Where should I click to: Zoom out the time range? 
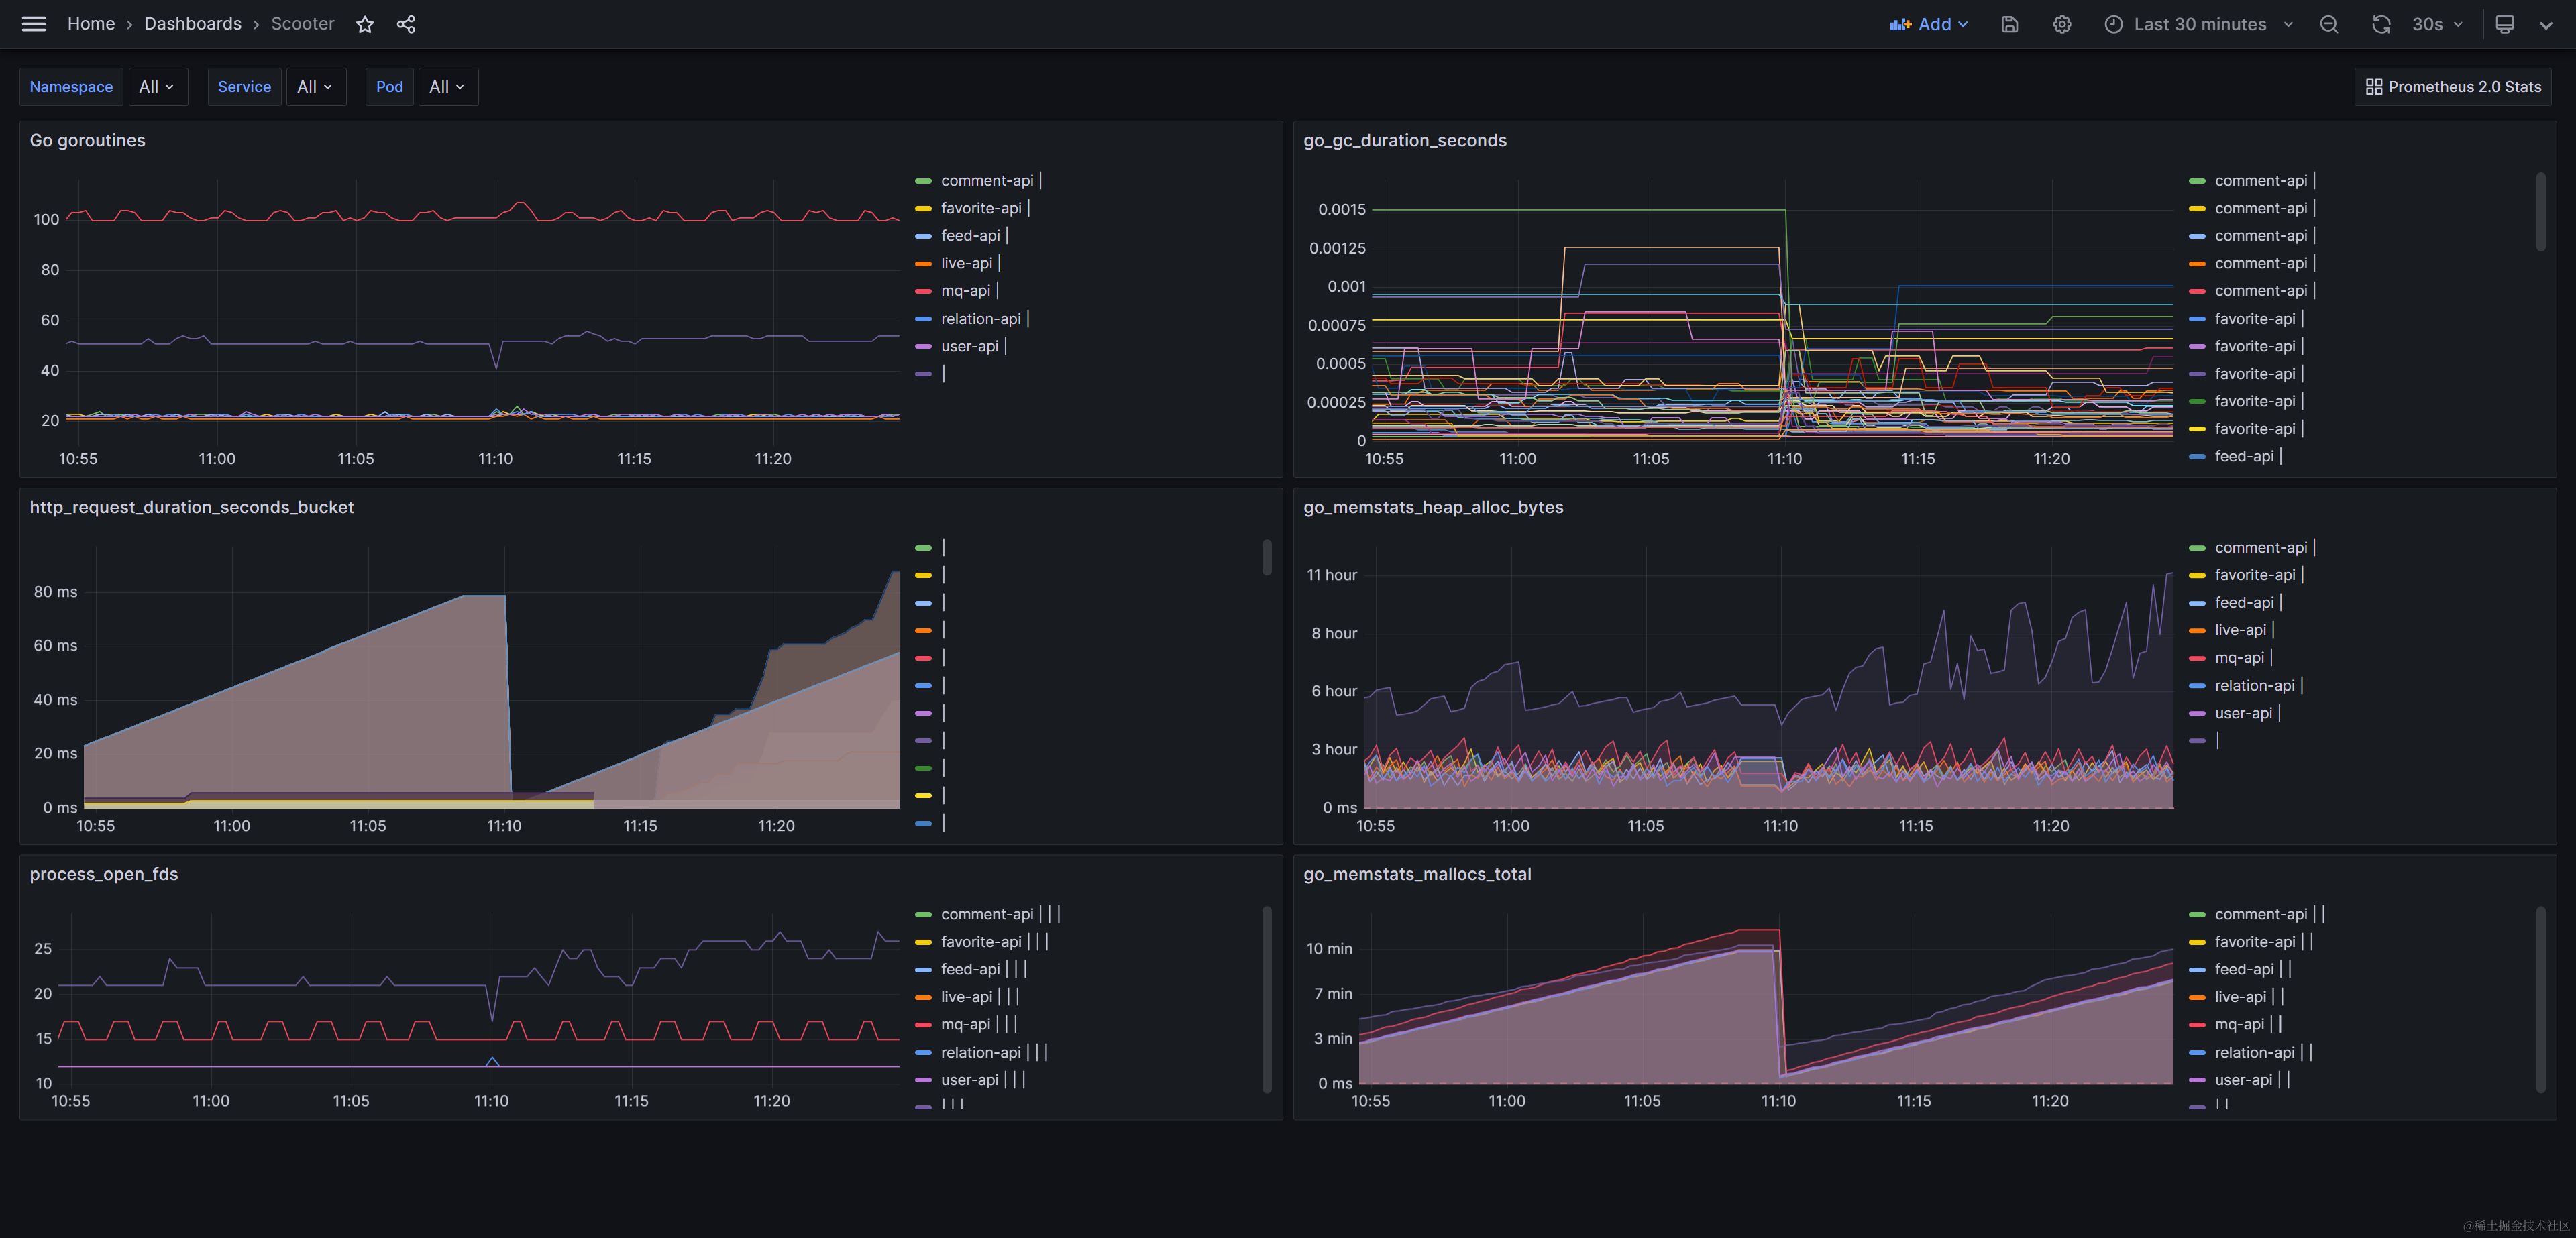2329,24
